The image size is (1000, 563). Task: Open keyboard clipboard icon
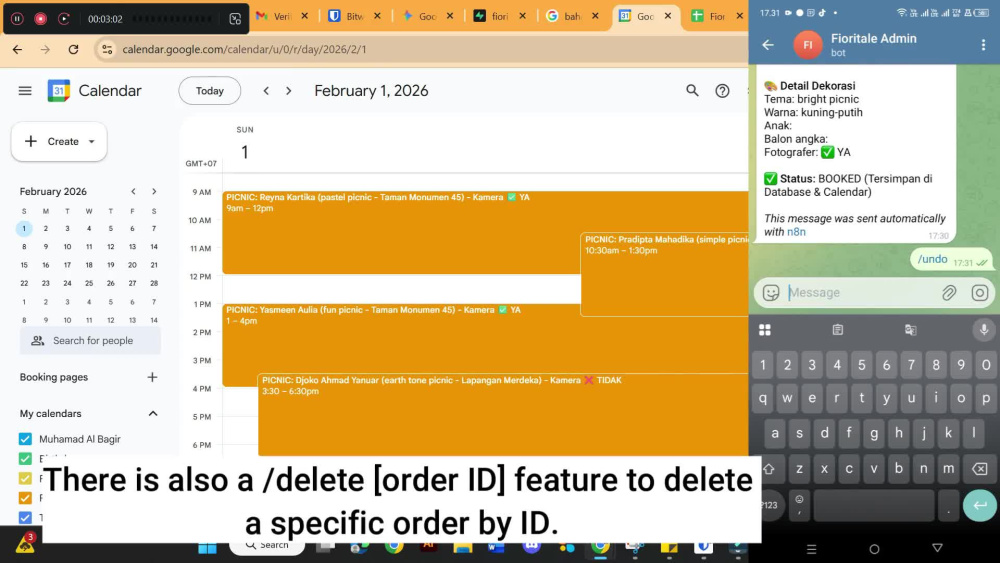837,330
